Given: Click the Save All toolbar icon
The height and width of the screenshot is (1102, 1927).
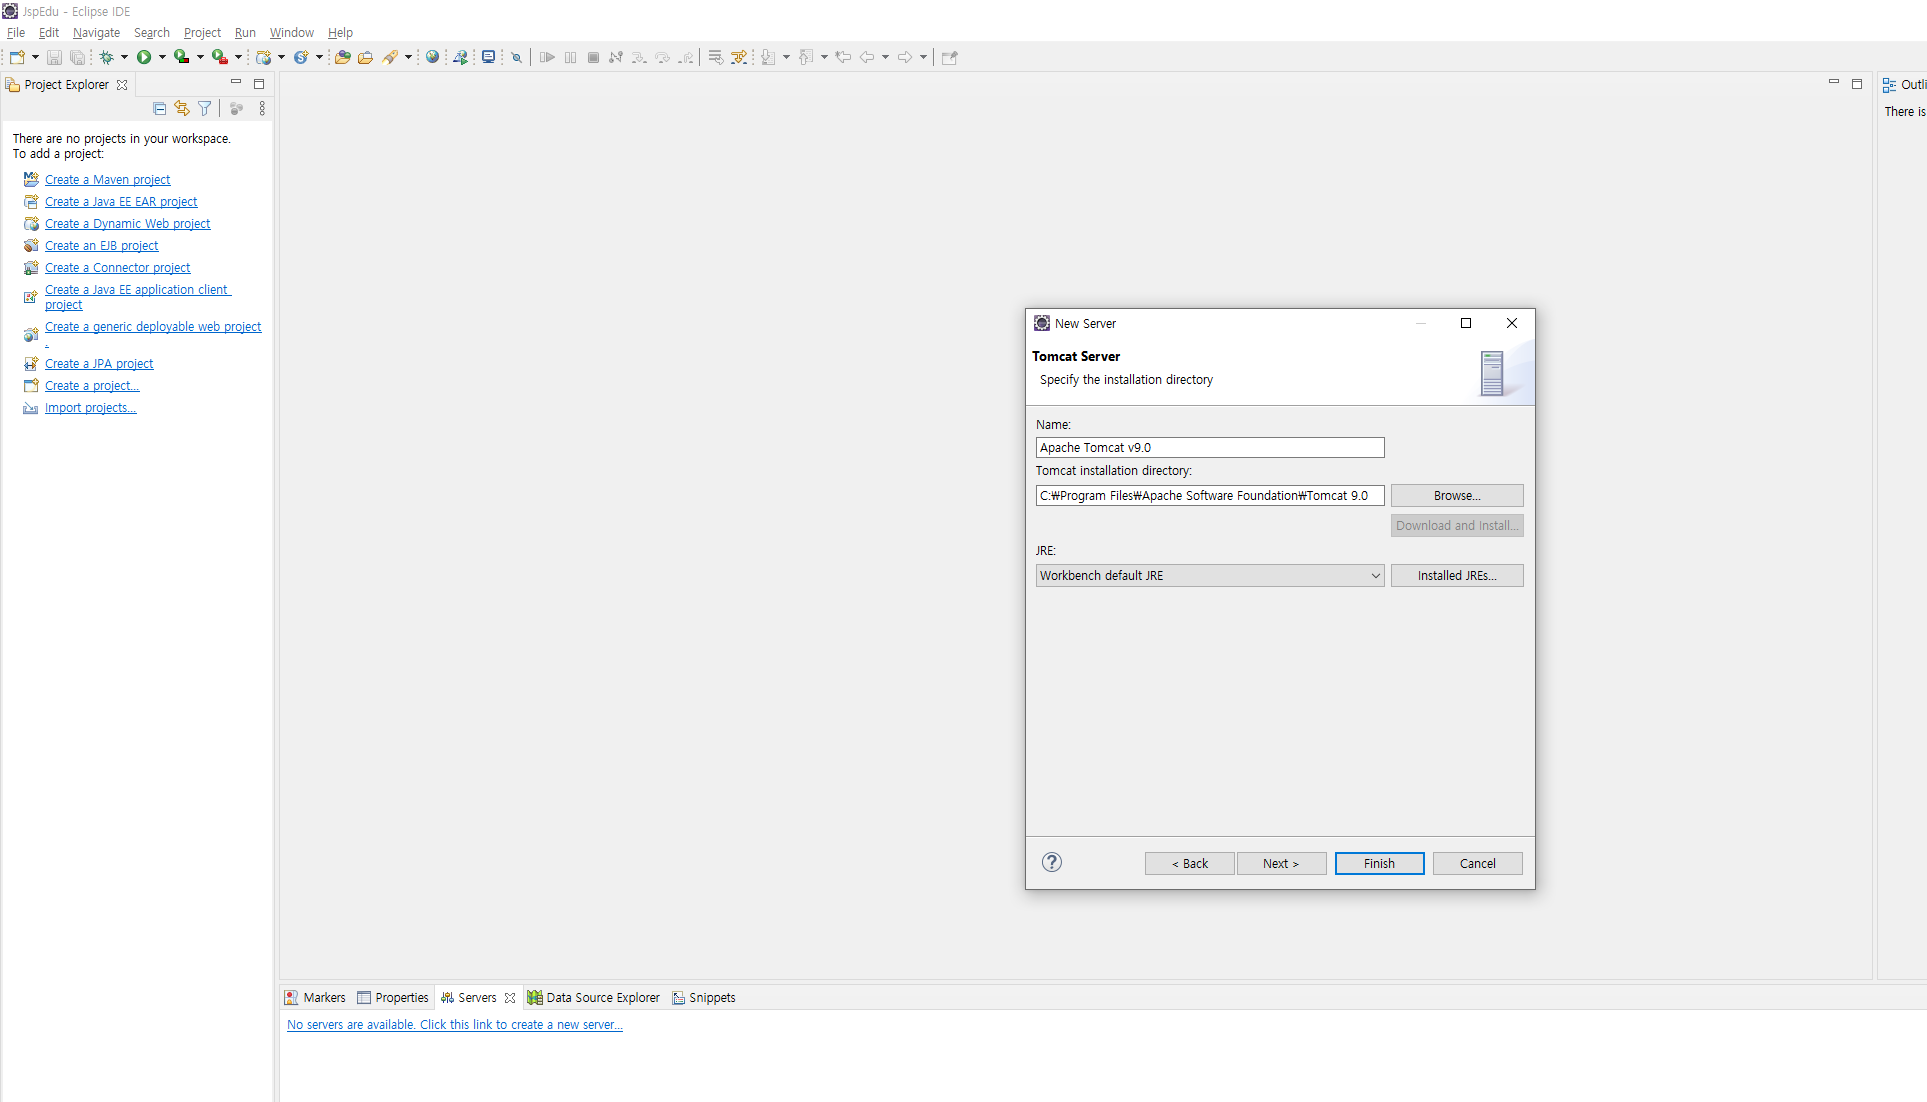Looking at the screenshot, I should (x=77, y=57).
